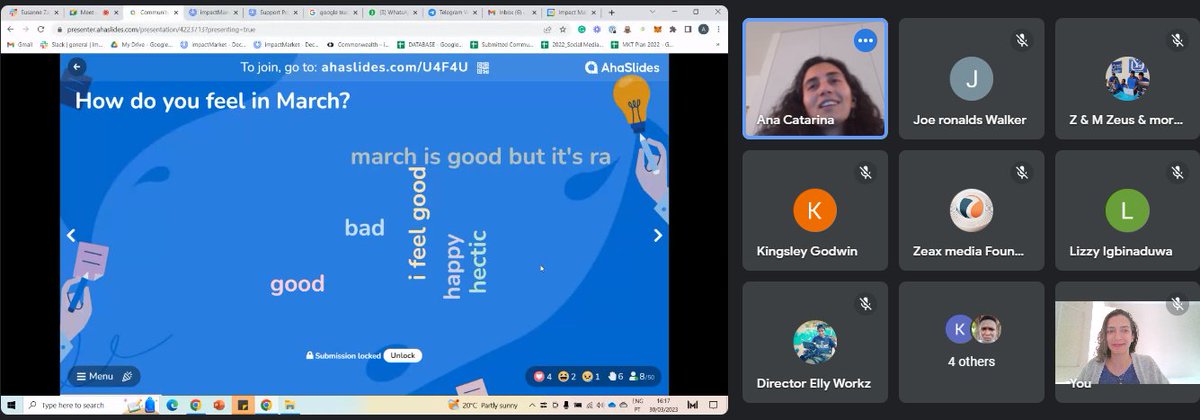Open the Windows Start menu
This screenshot has height=420, width=1200.
click(x=10, y=405)
